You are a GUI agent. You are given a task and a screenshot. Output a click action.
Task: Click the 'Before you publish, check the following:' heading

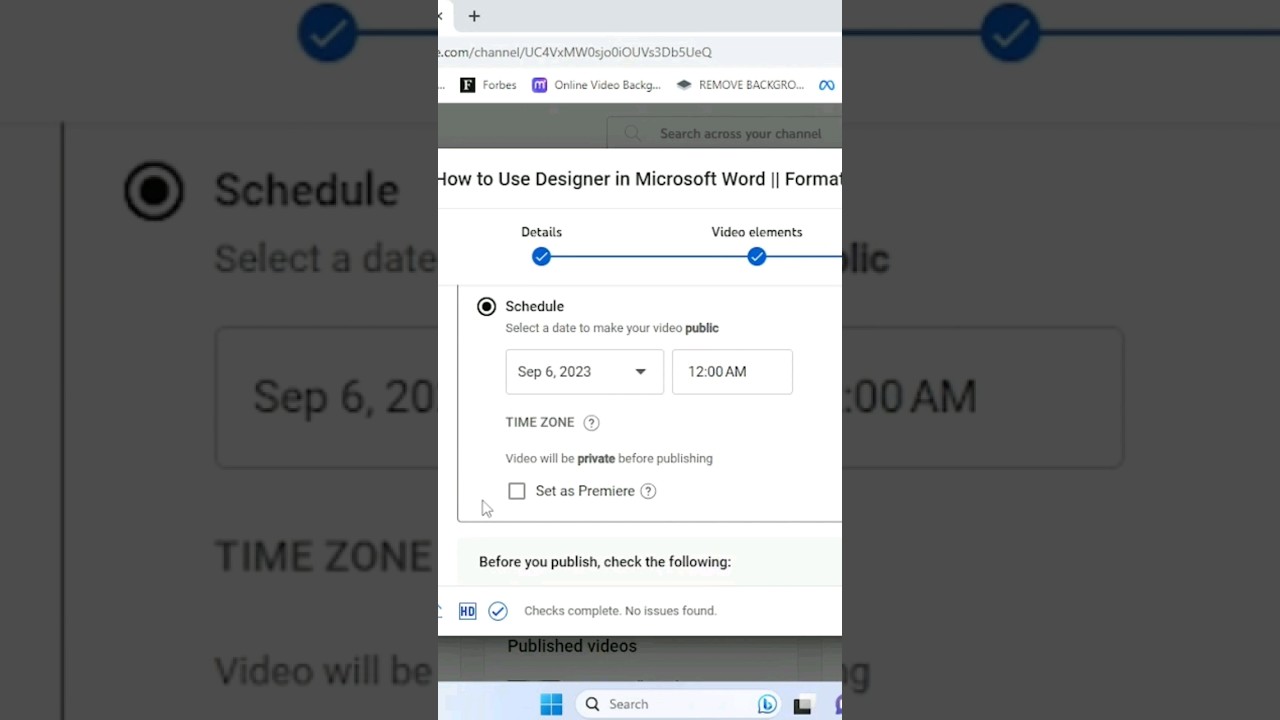click(605, 562)
